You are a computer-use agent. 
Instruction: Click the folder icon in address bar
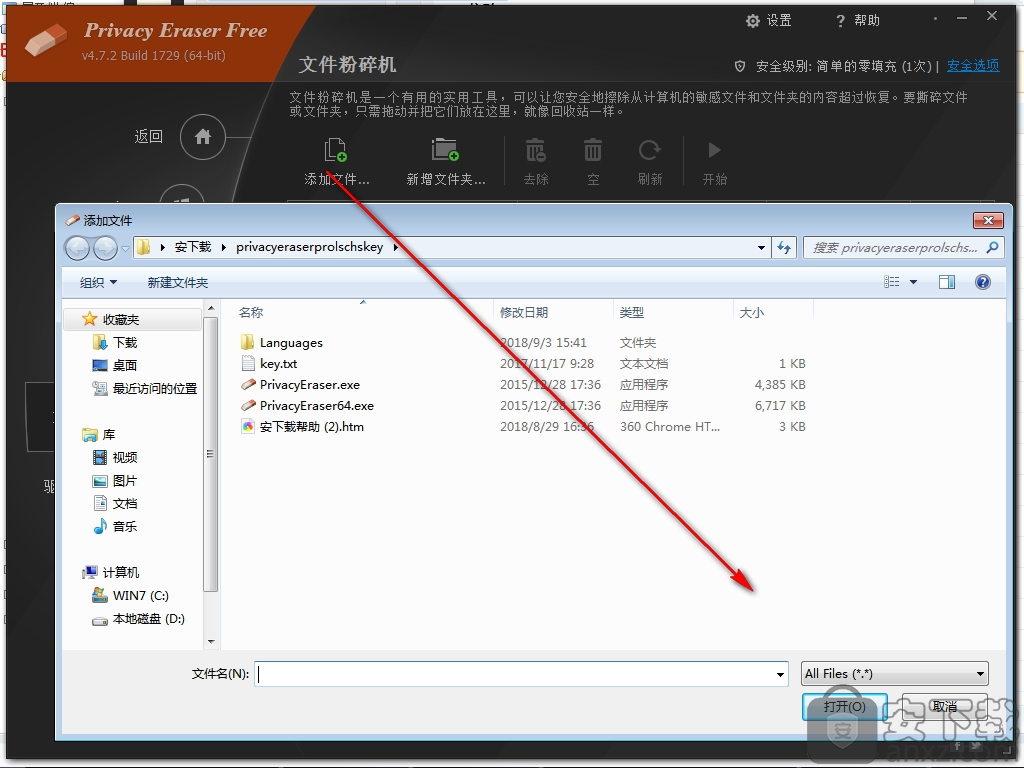tap(144, 247)
